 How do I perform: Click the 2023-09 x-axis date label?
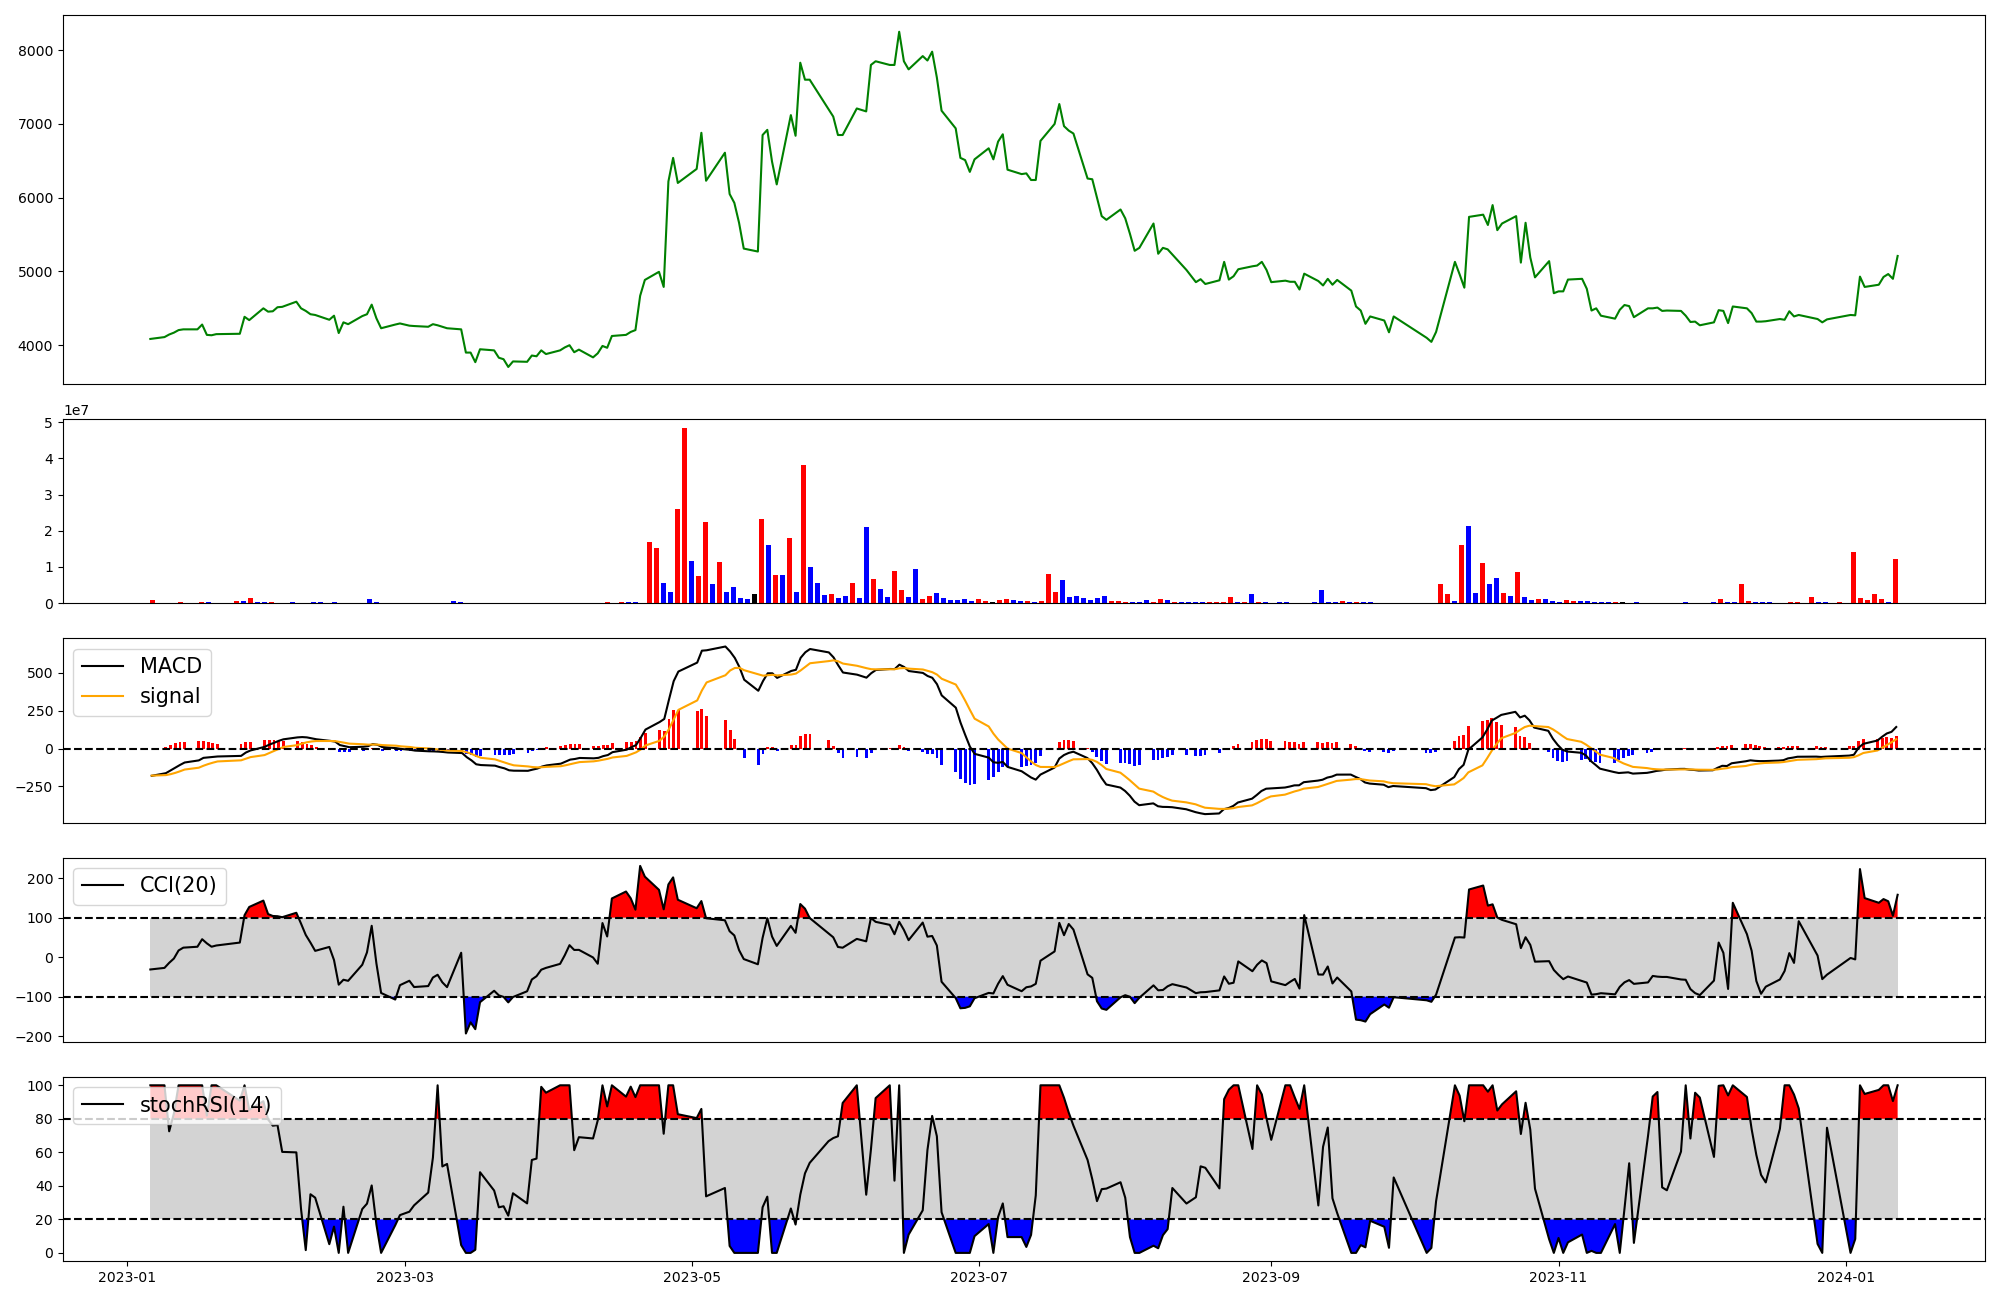tap(1270, 1277)
